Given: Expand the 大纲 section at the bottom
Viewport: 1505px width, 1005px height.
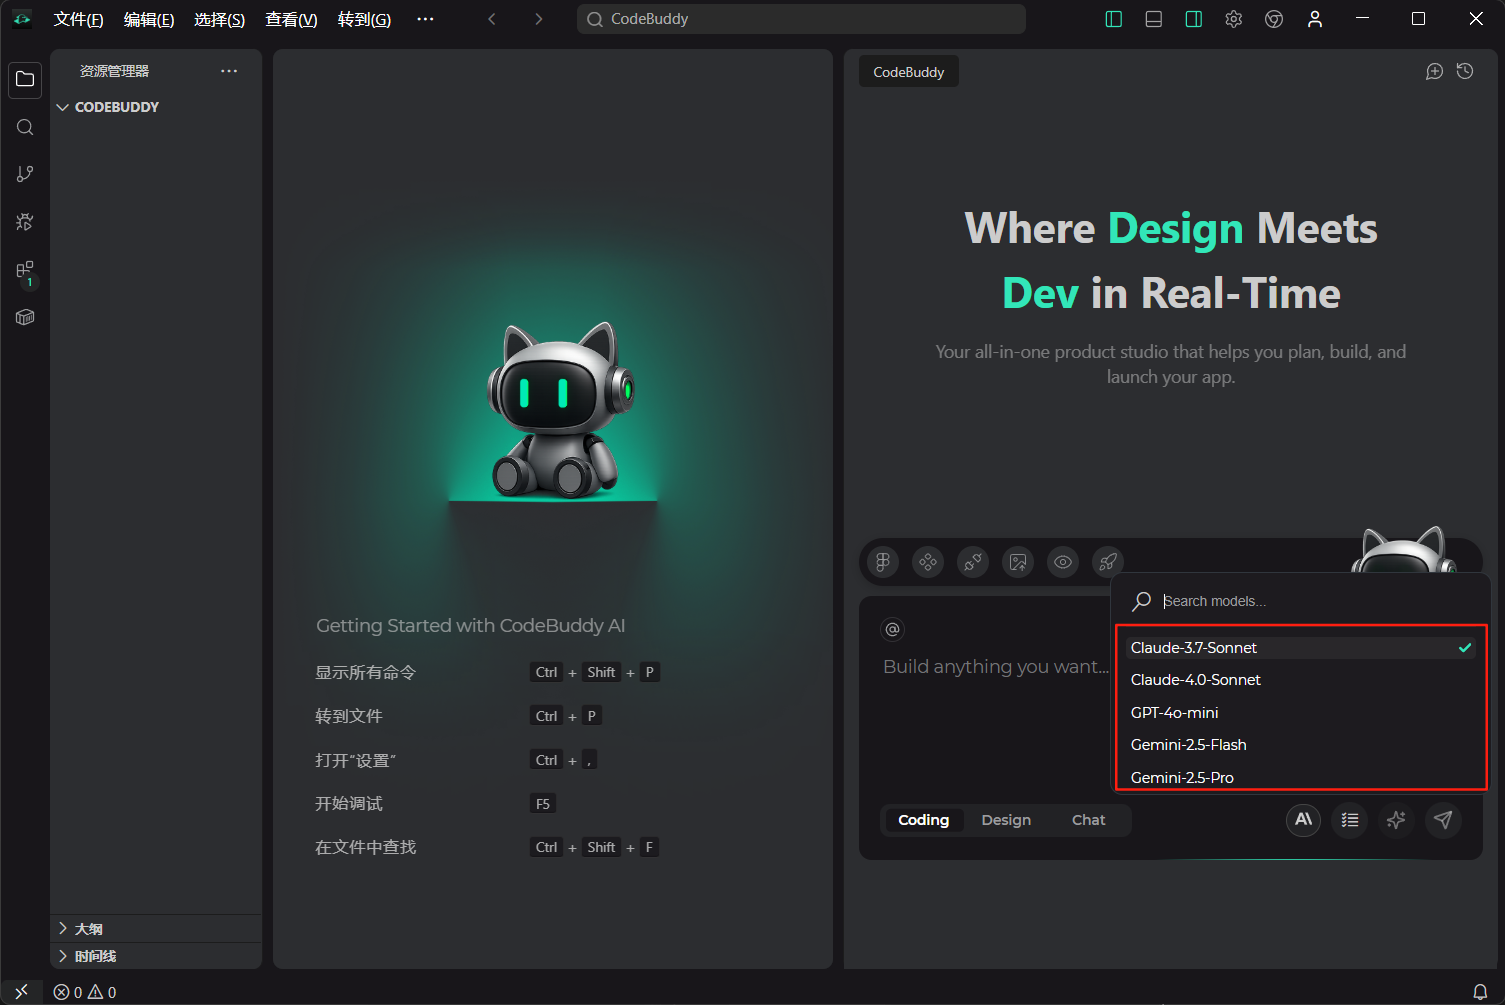Looking at the screenshot, I should coord(88,928).
